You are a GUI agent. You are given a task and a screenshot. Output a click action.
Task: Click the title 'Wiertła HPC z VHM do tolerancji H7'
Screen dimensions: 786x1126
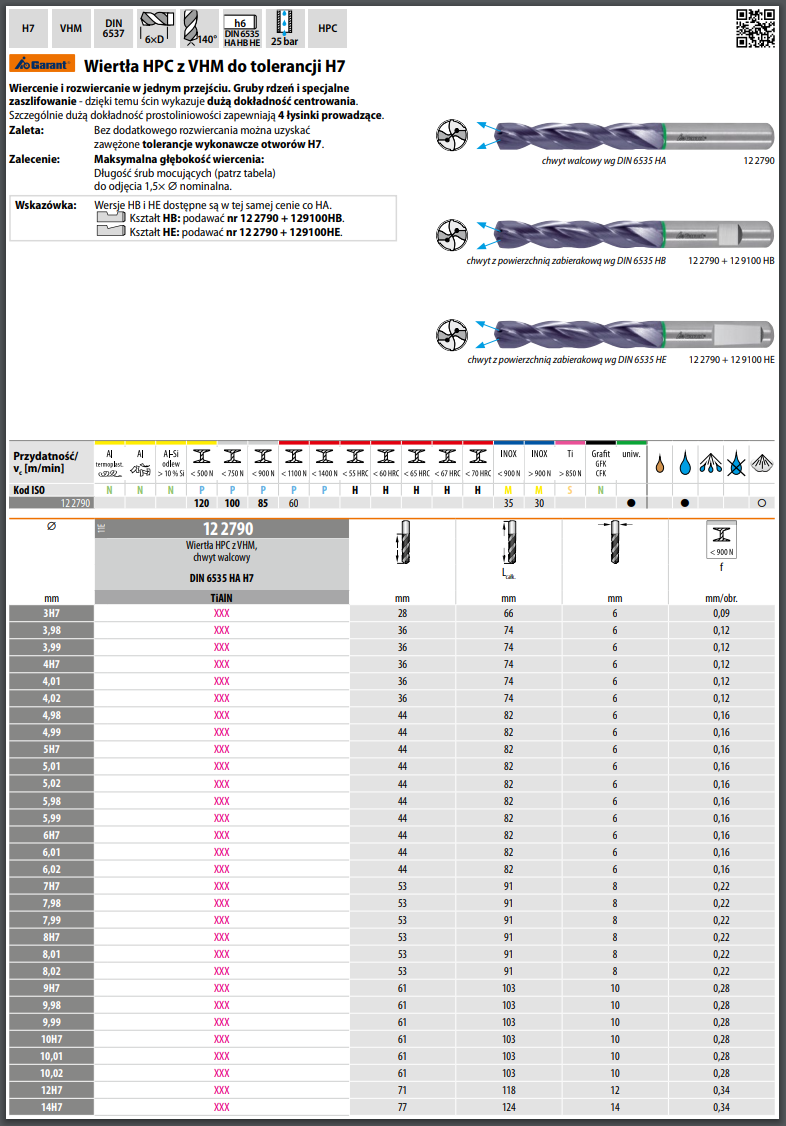click(x=215, y=66)
